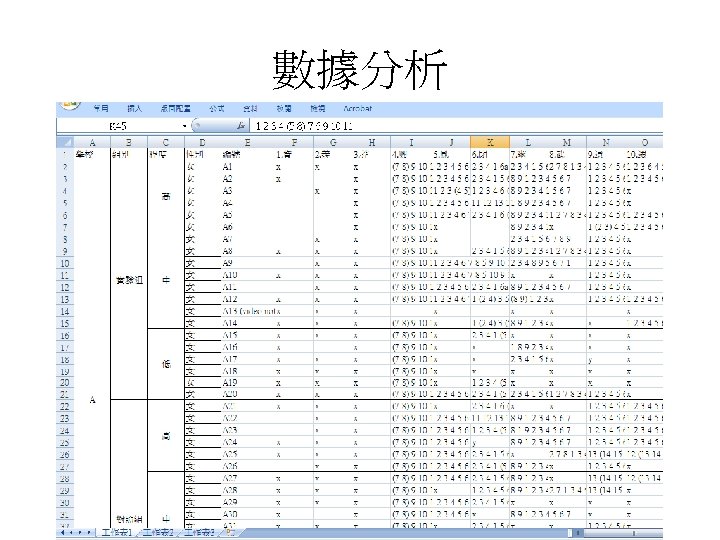Select column J header
The height and width of the screenshot is (540, 720).
pyautogui.click(x=451, y=142)
